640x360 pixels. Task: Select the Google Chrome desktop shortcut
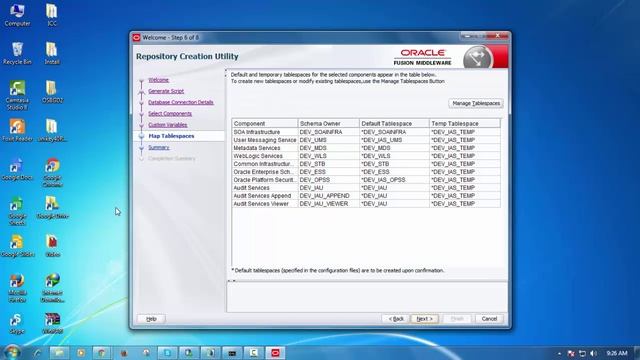click(52, 172)
